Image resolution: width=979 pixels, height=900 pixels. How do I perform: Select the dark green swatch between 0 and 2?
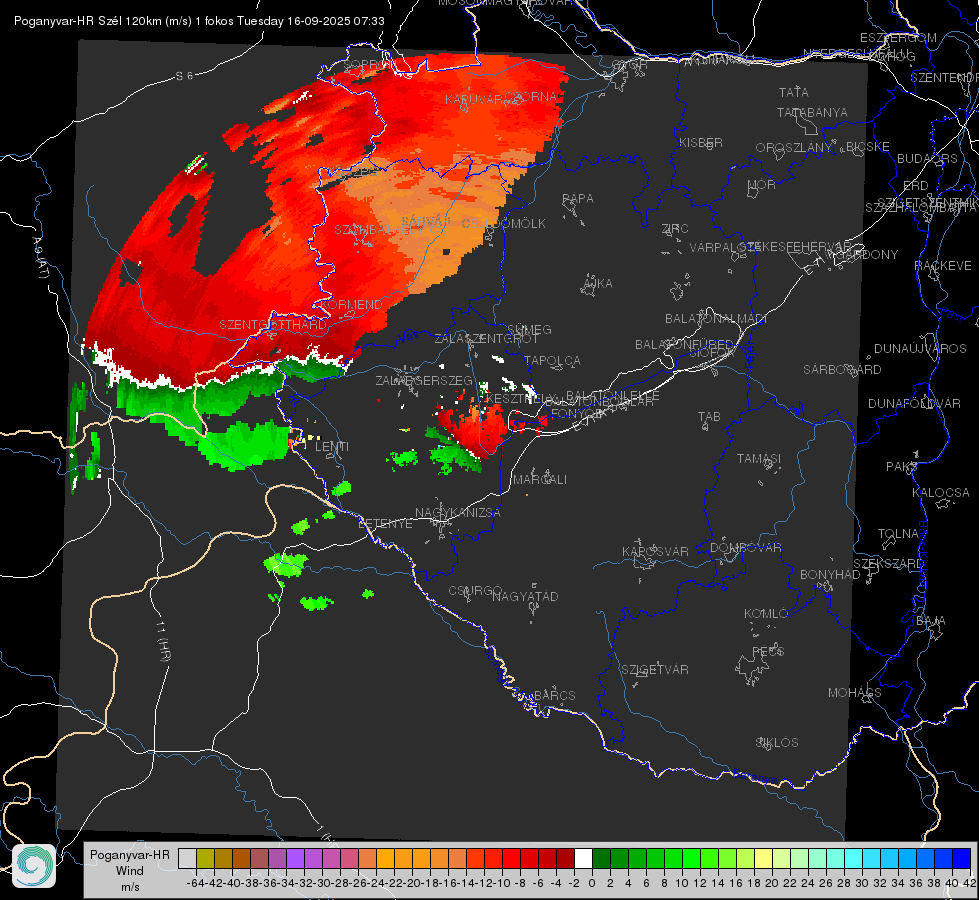tap(601, 858)
